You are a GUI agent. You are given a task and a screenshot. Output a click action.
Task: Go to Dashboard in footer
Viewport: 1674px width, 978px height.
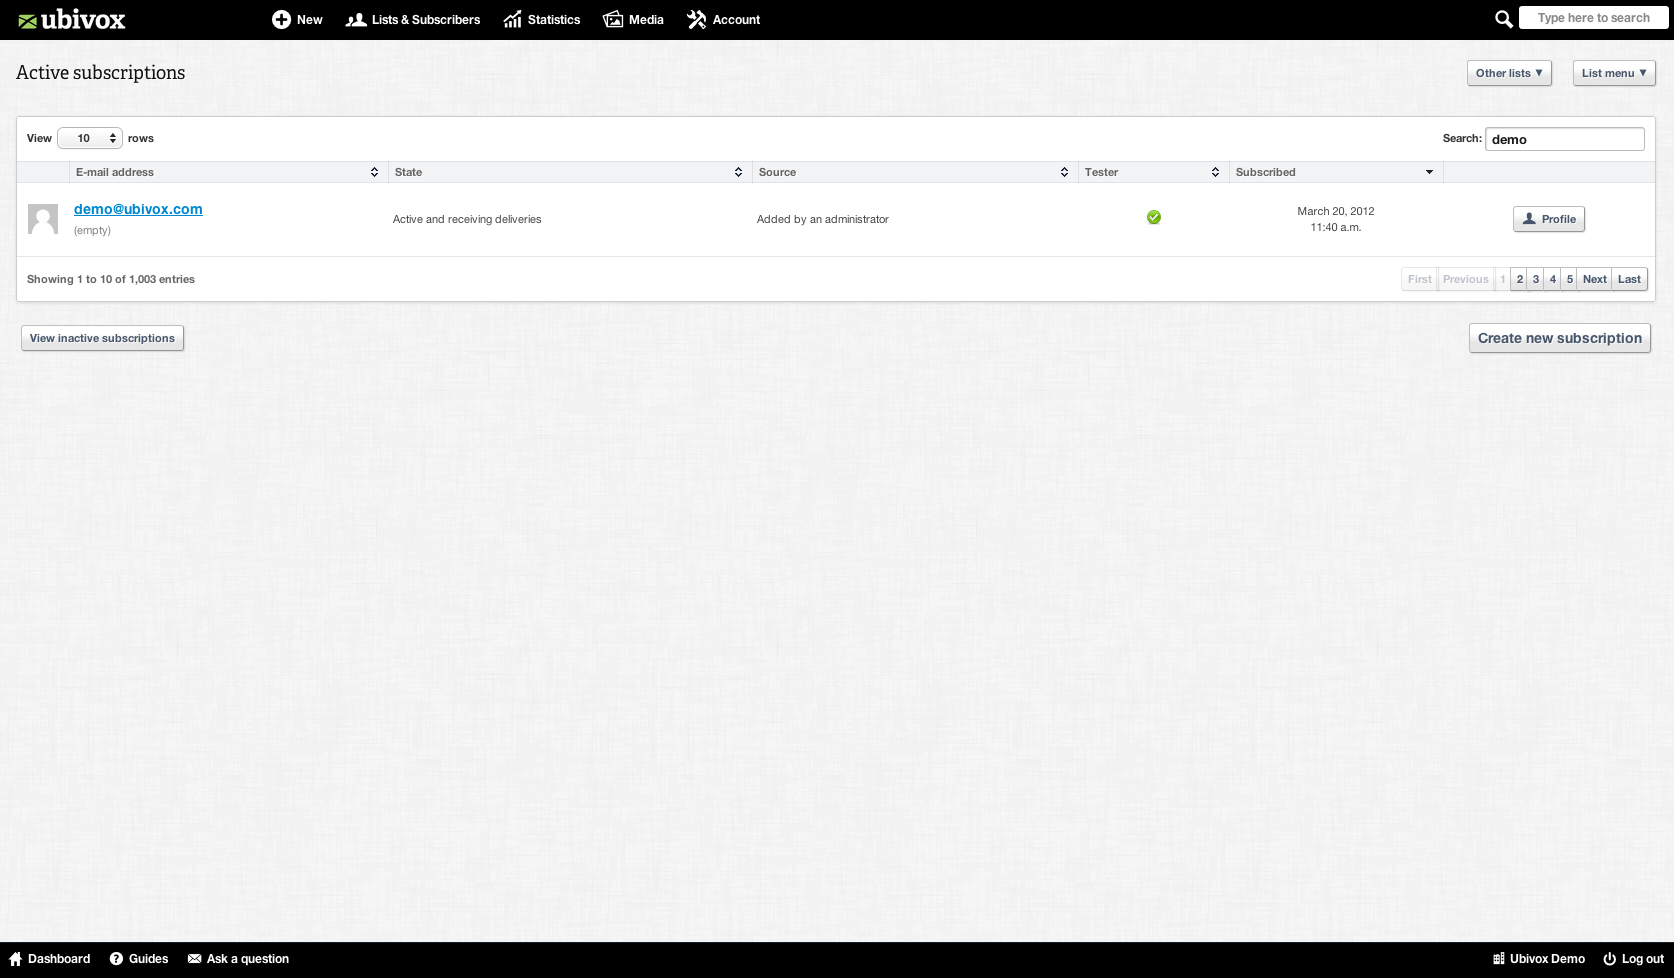(x=50, y=959)
